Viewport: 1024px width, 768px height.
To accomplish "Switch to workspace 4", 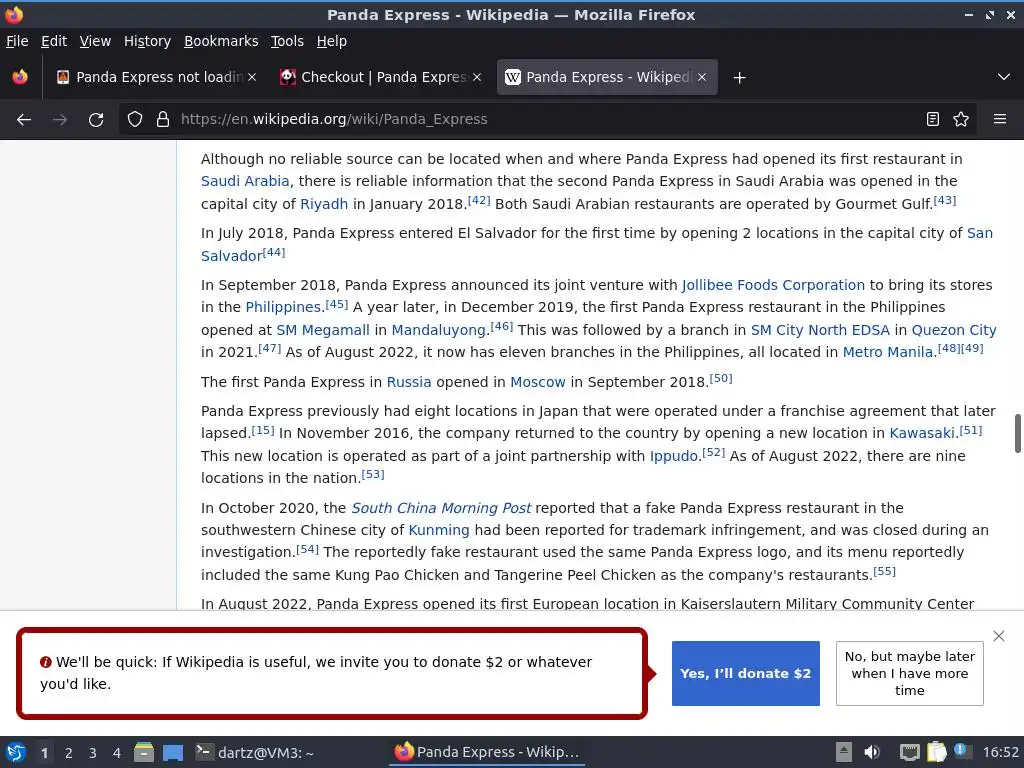I will [x=117, y=753].
